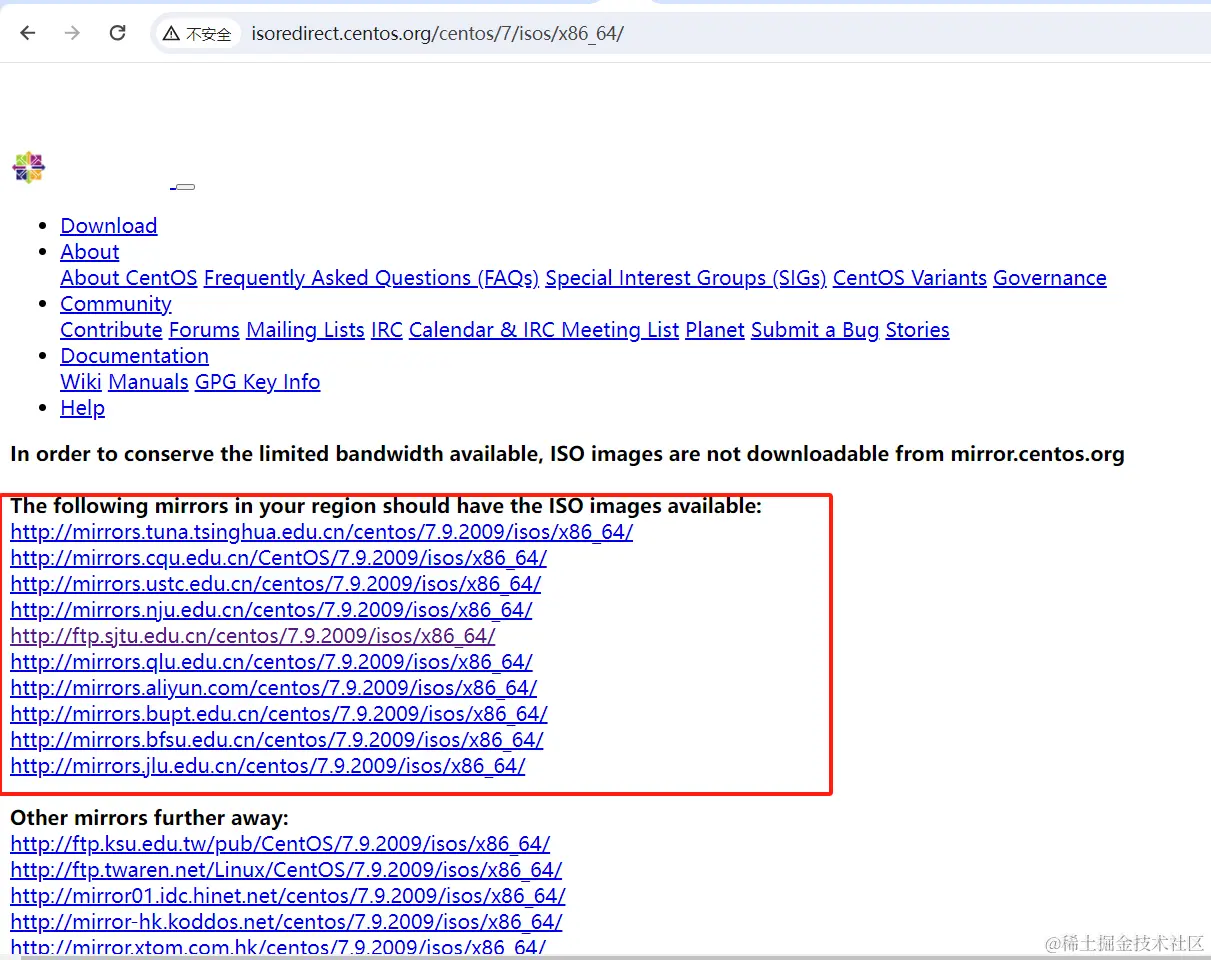Open the mirrors.bupt.edu.cn mirror
The width and height of the screenshot is (1211, 960).
pos(279,714)
